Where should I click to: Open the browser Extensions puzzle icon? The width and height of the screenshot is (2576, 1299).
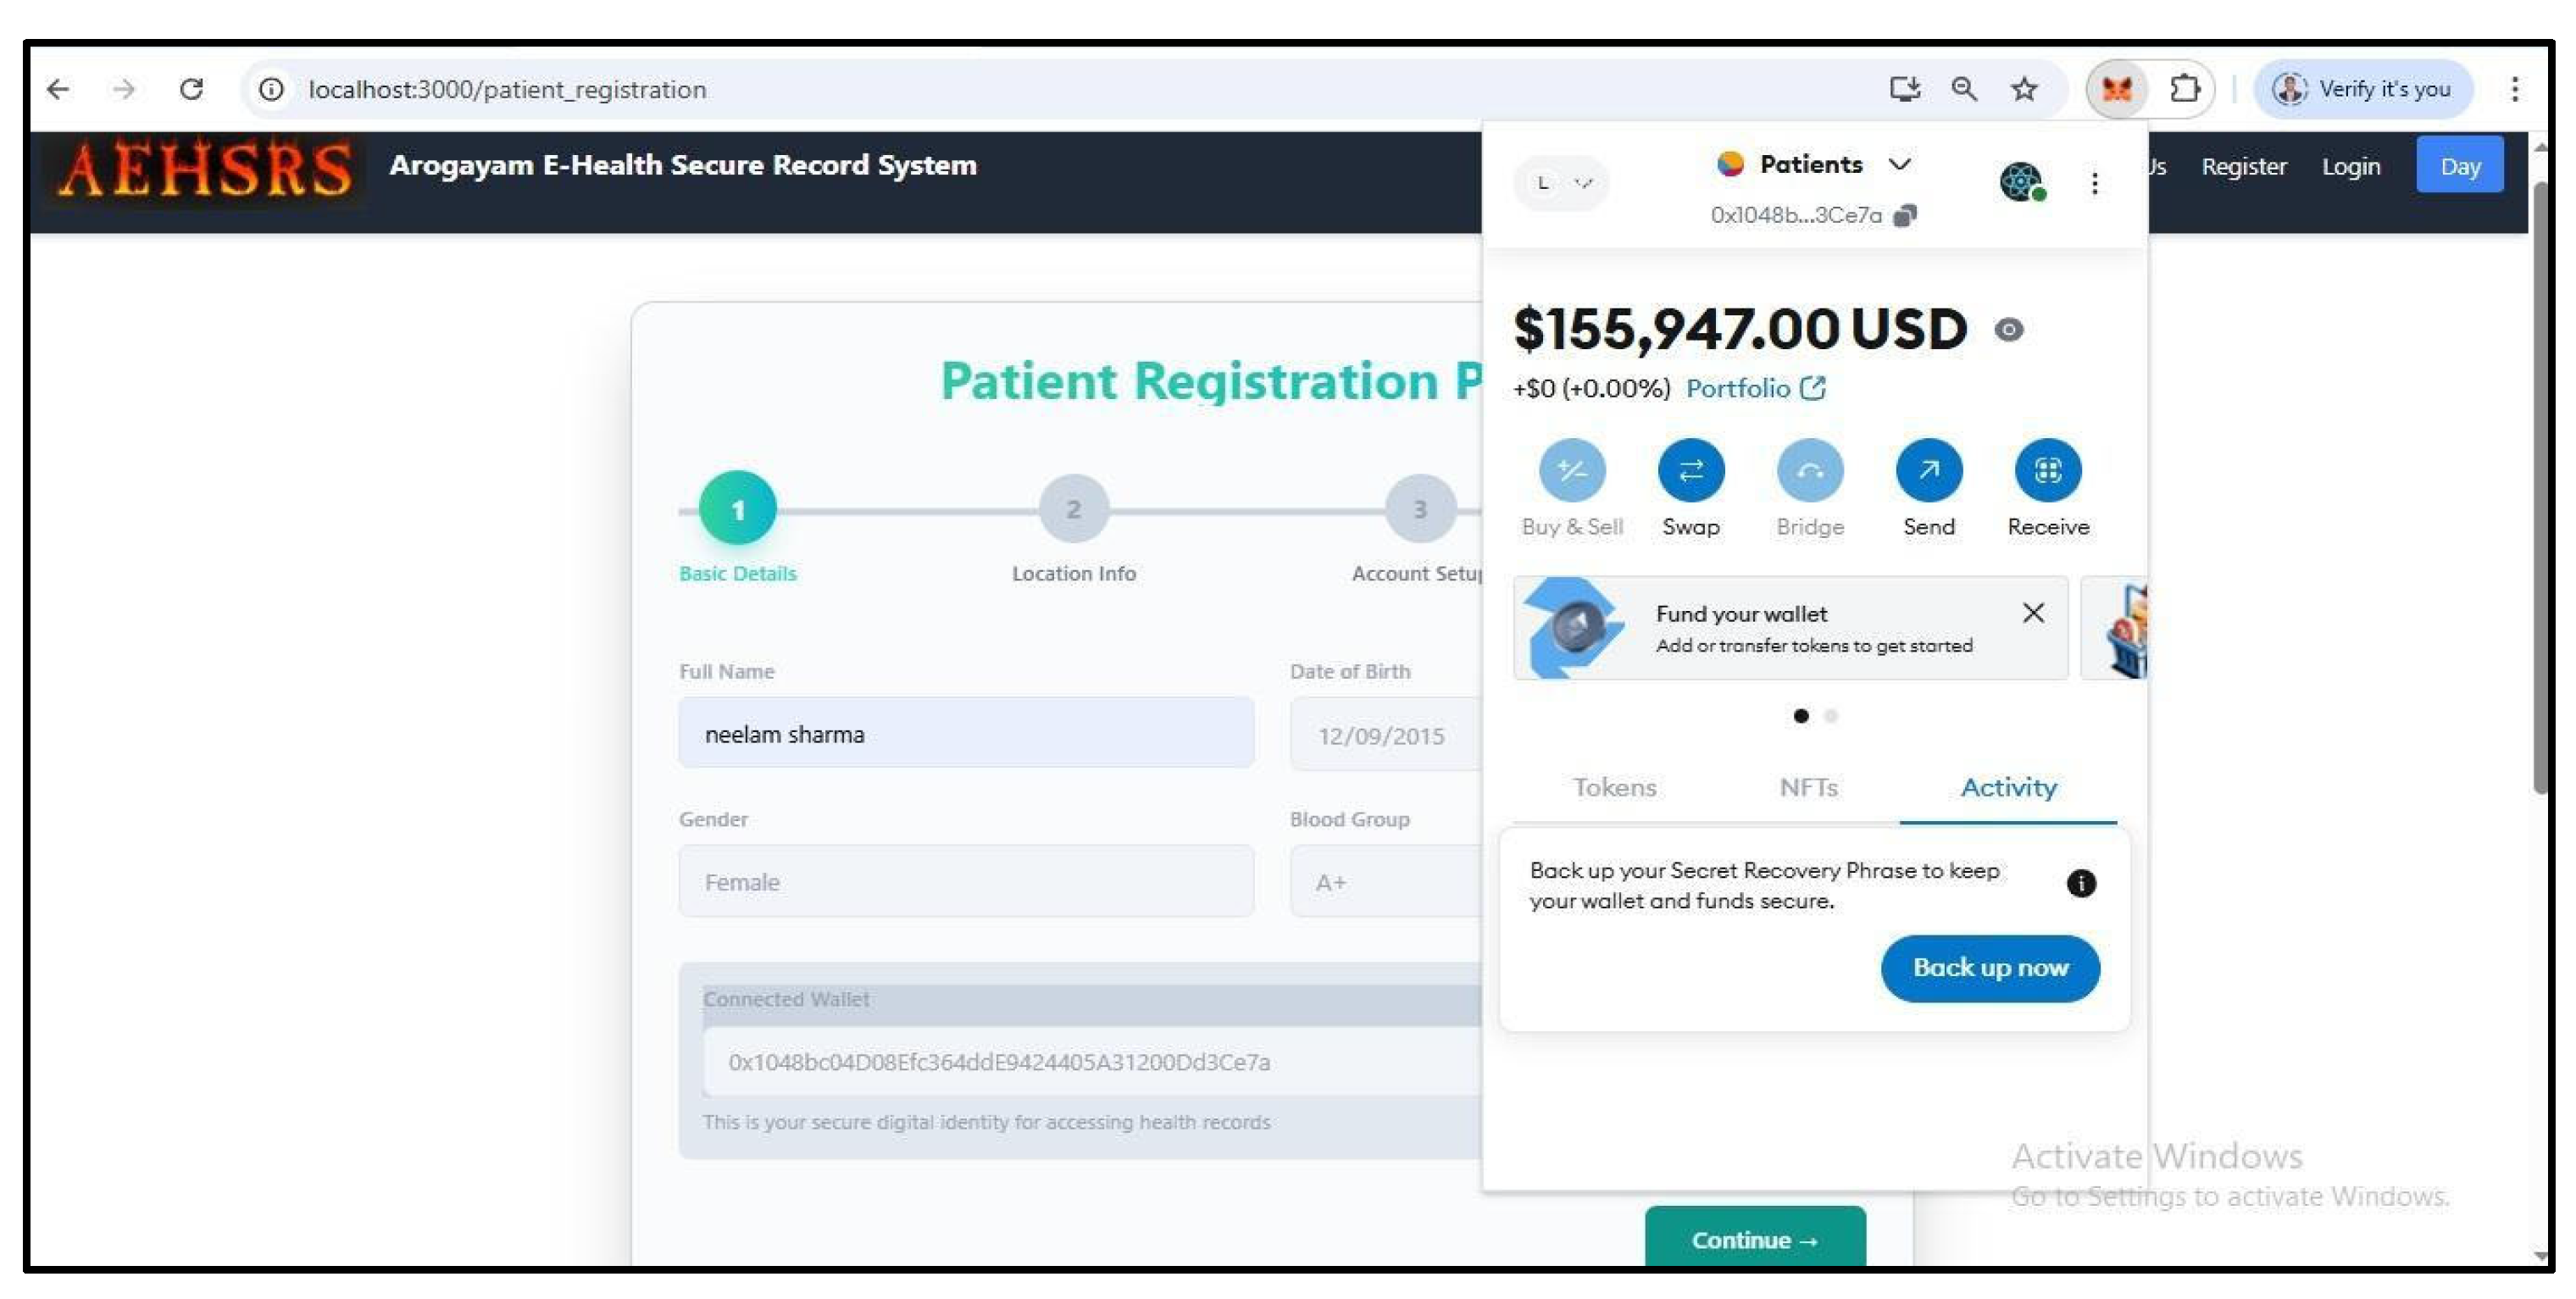click(x=2184, y=89)
